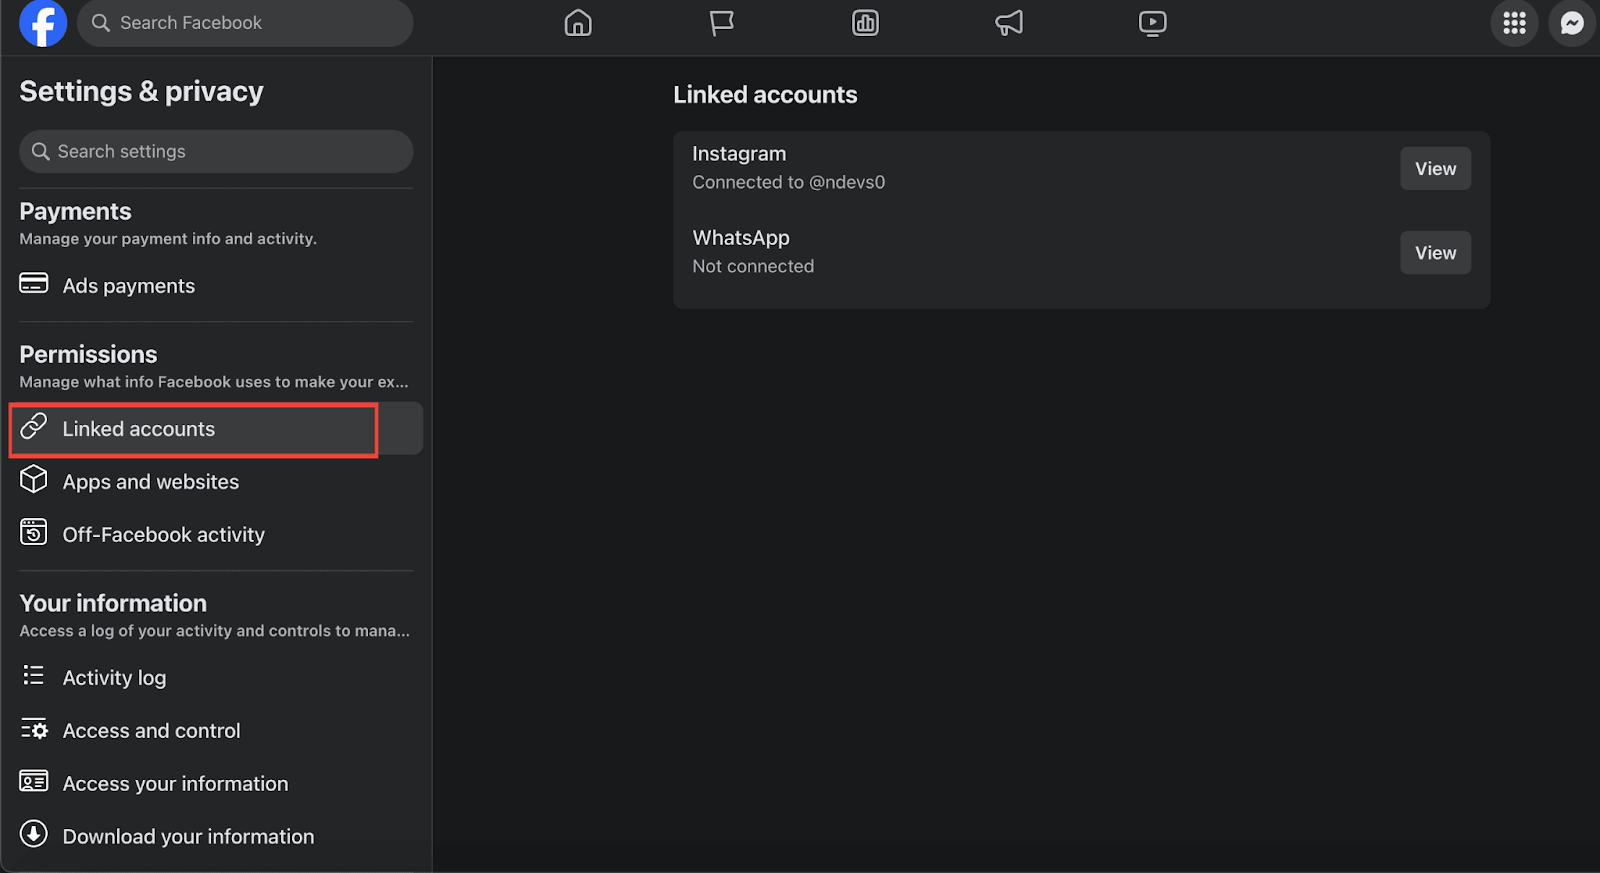
Task: Click 'Connected to @ndevs0' text
Action: pos(789,182)
